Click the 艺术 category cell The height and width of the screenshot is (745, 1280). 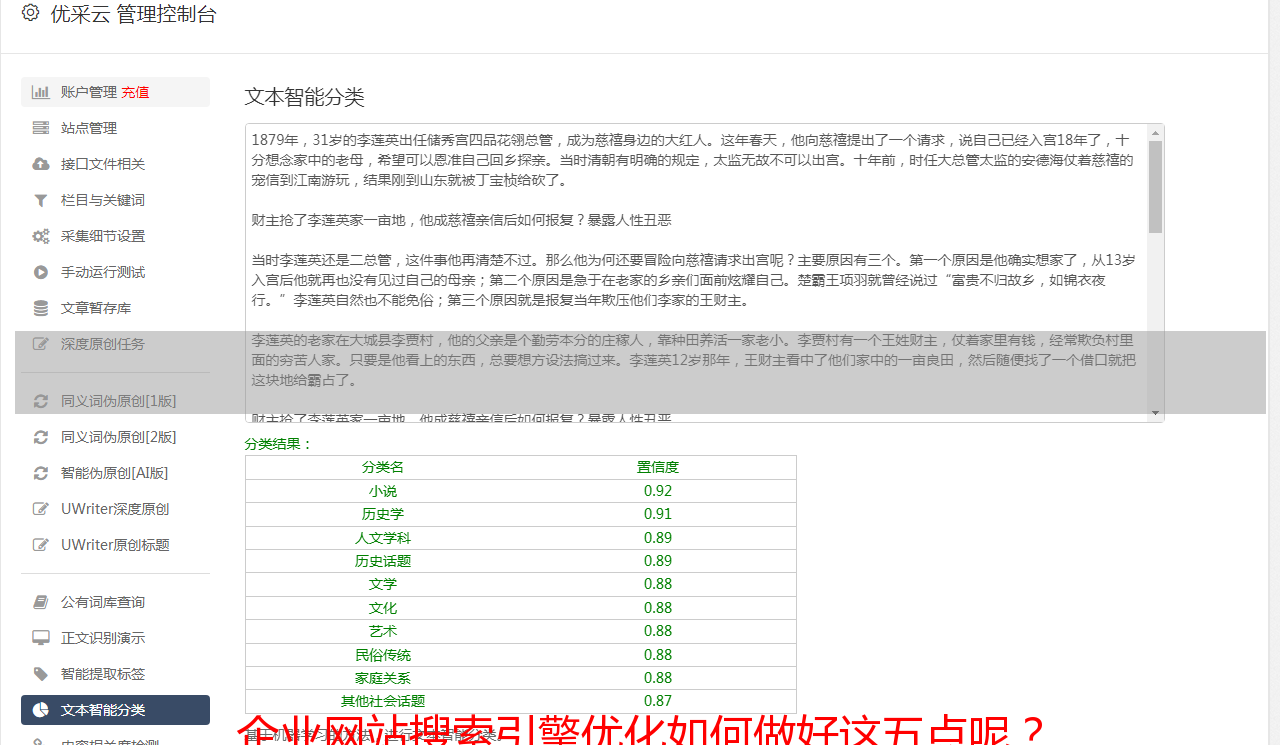point(383,631)
